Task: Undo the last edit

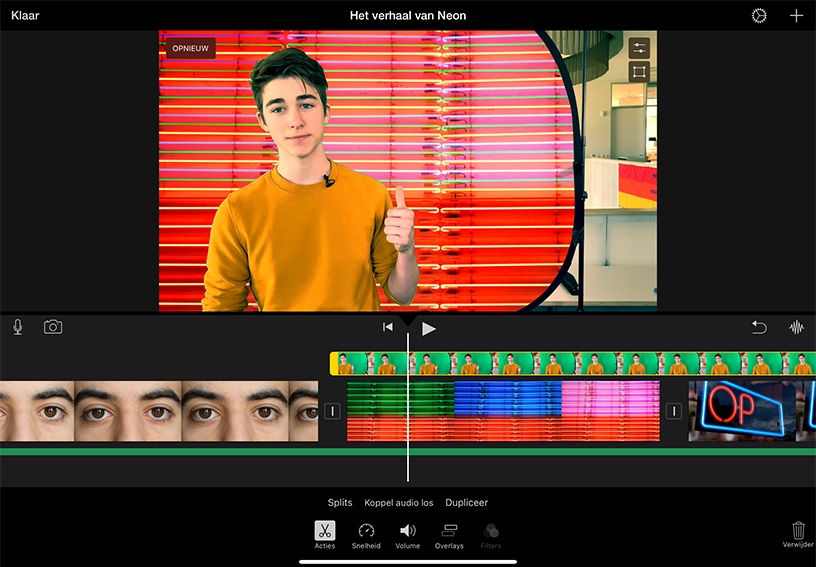Action: (759, 327)
